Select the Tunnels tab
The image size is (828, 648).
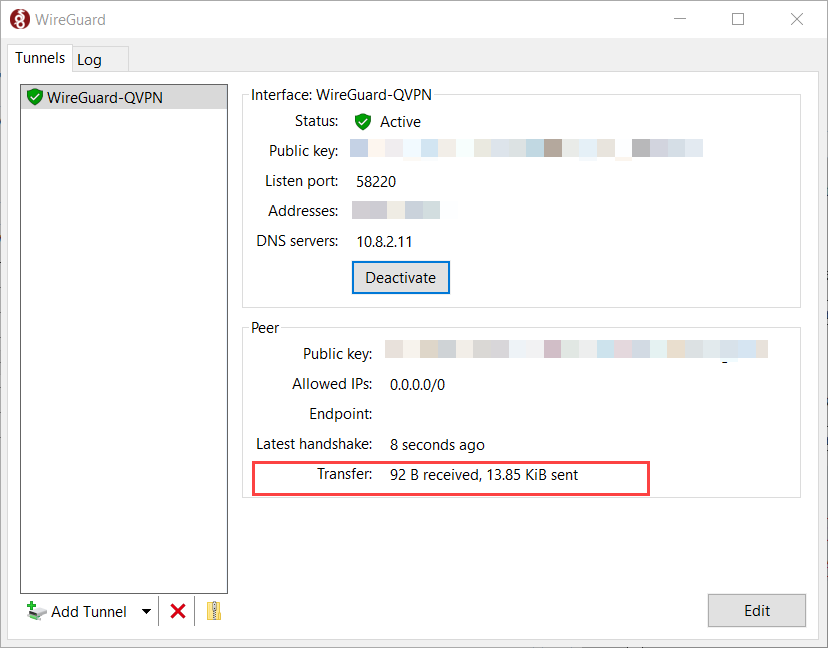(40, 58)
